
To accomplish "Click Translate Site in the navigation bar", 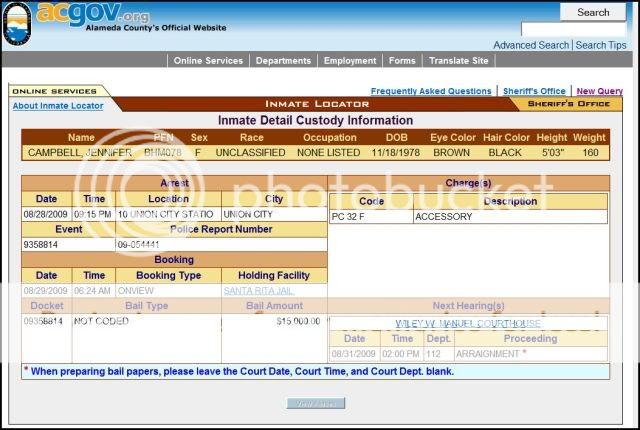I will point(459,61).
